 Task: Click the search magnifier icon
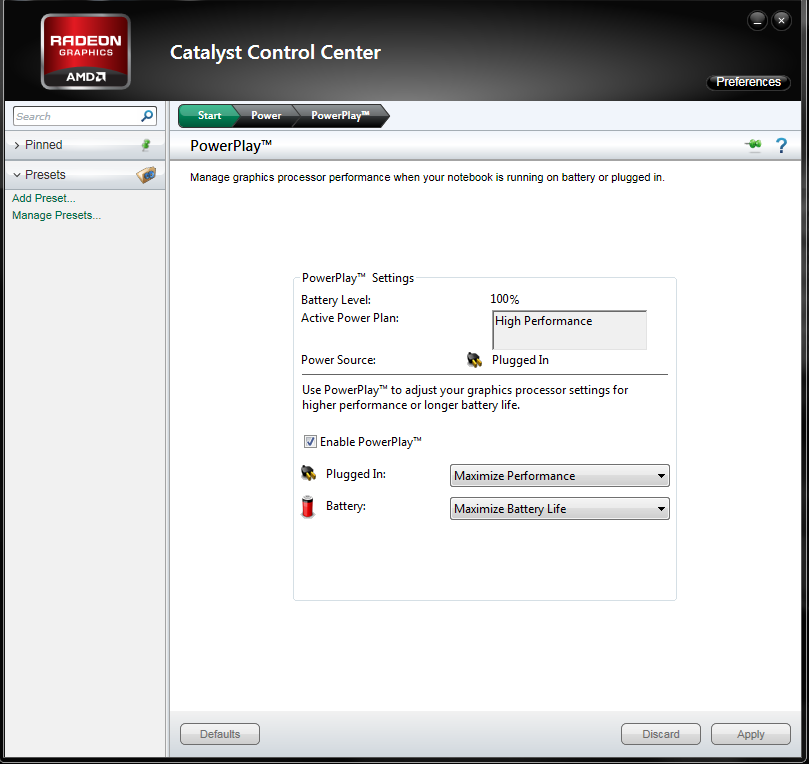click(147, 116)
